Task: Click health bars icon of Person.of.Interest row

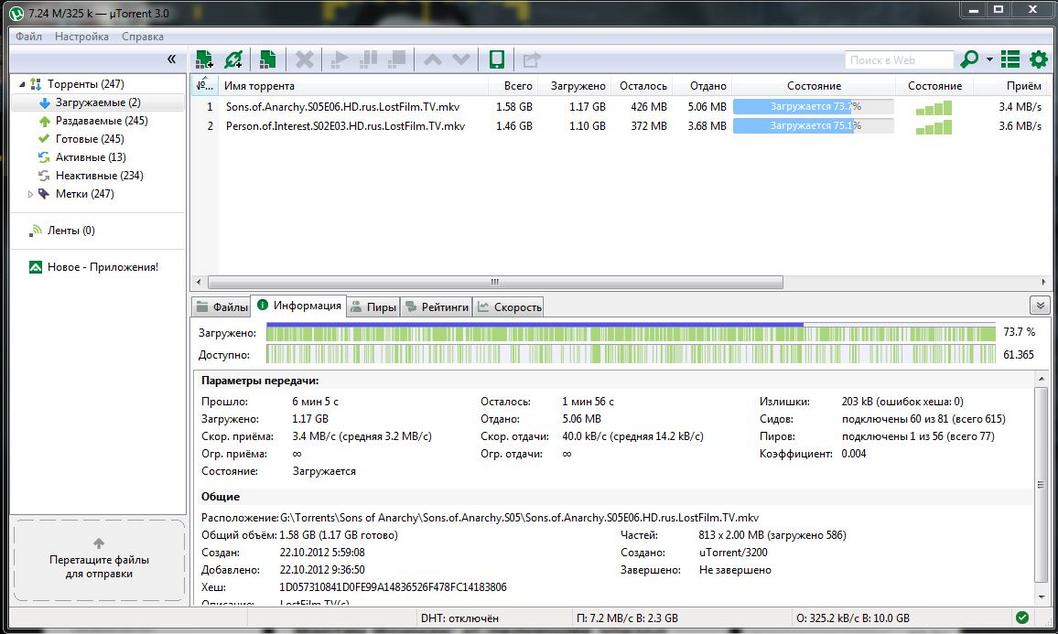Action: (x=934, y=127)
